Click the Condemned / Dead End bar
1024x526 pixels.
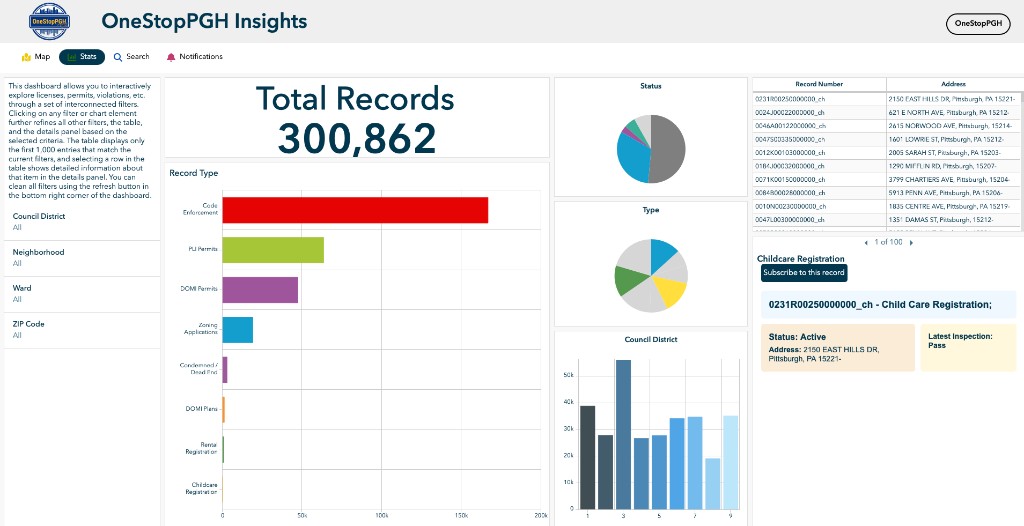pyautogui.click(x=225, y=370)
